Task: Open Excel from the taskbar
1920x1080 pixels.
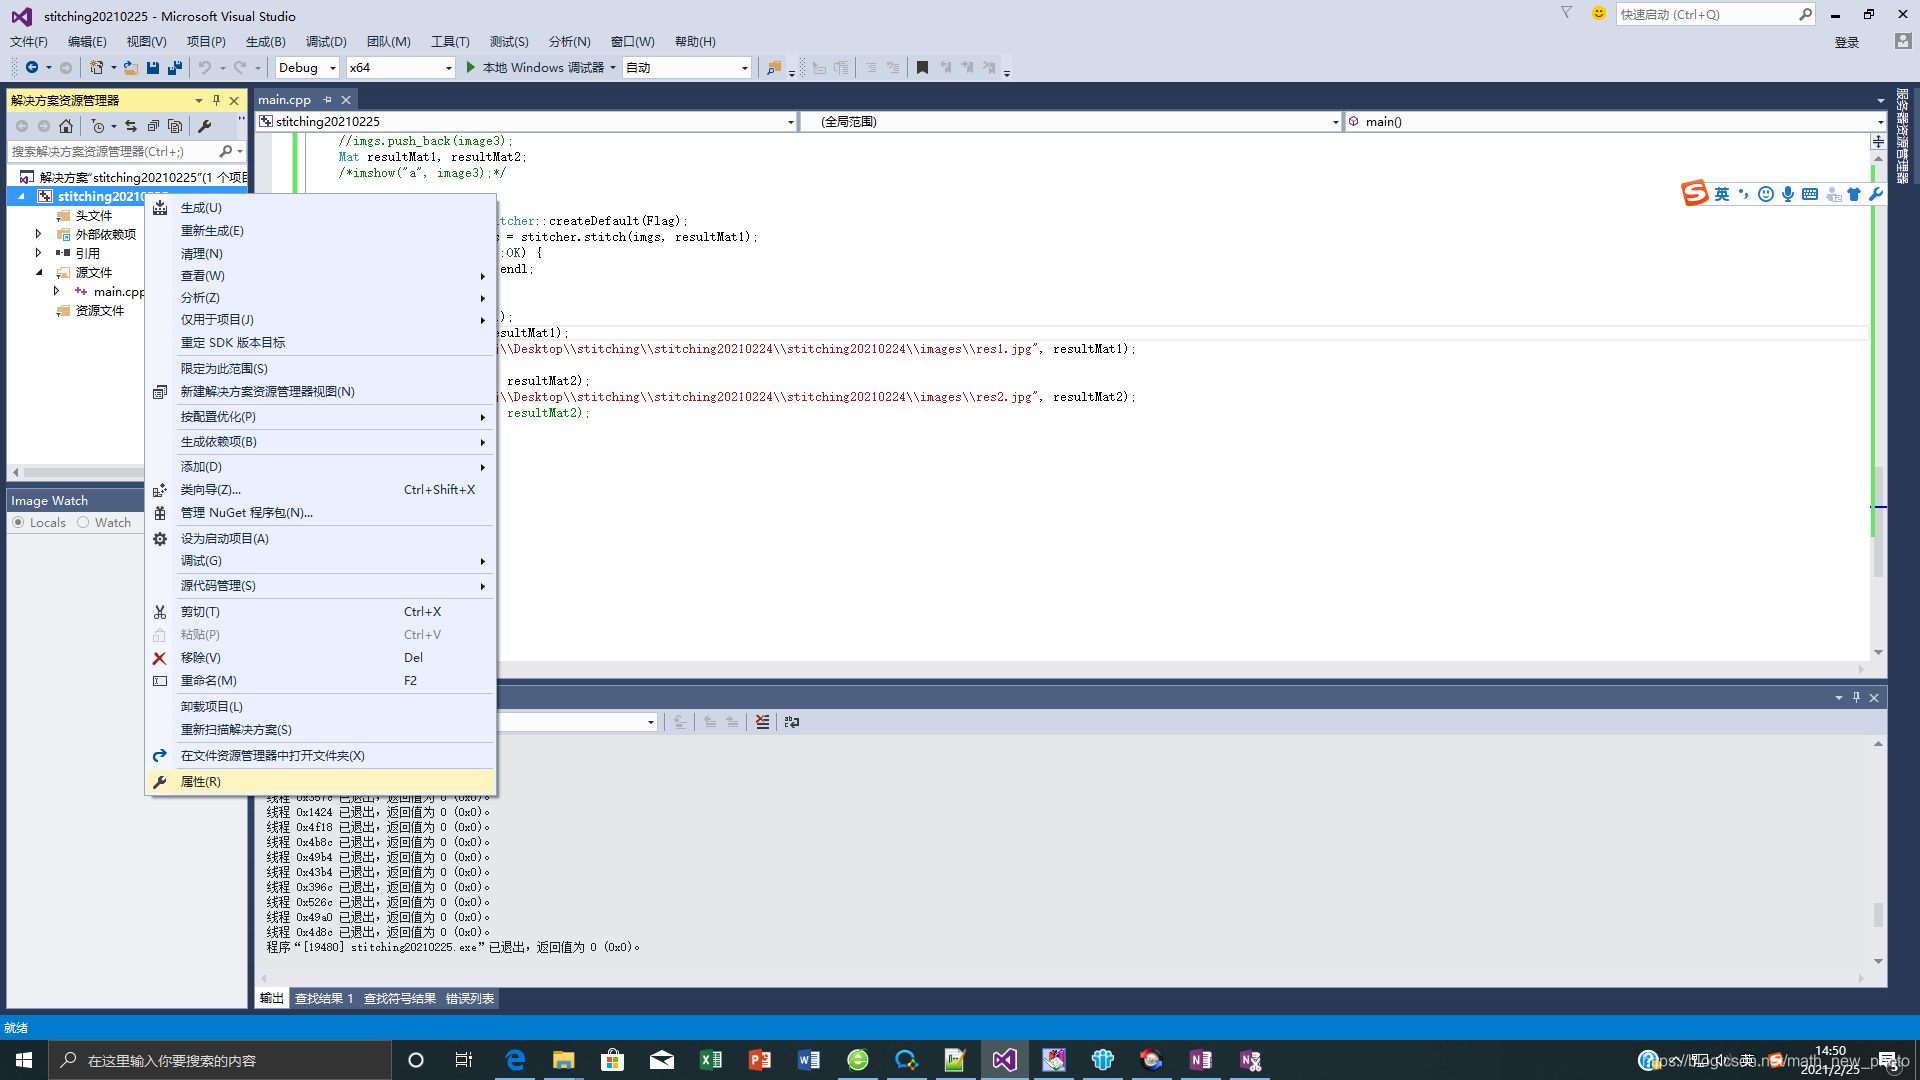Action: pyautogui.click(x=711, y=1060)
